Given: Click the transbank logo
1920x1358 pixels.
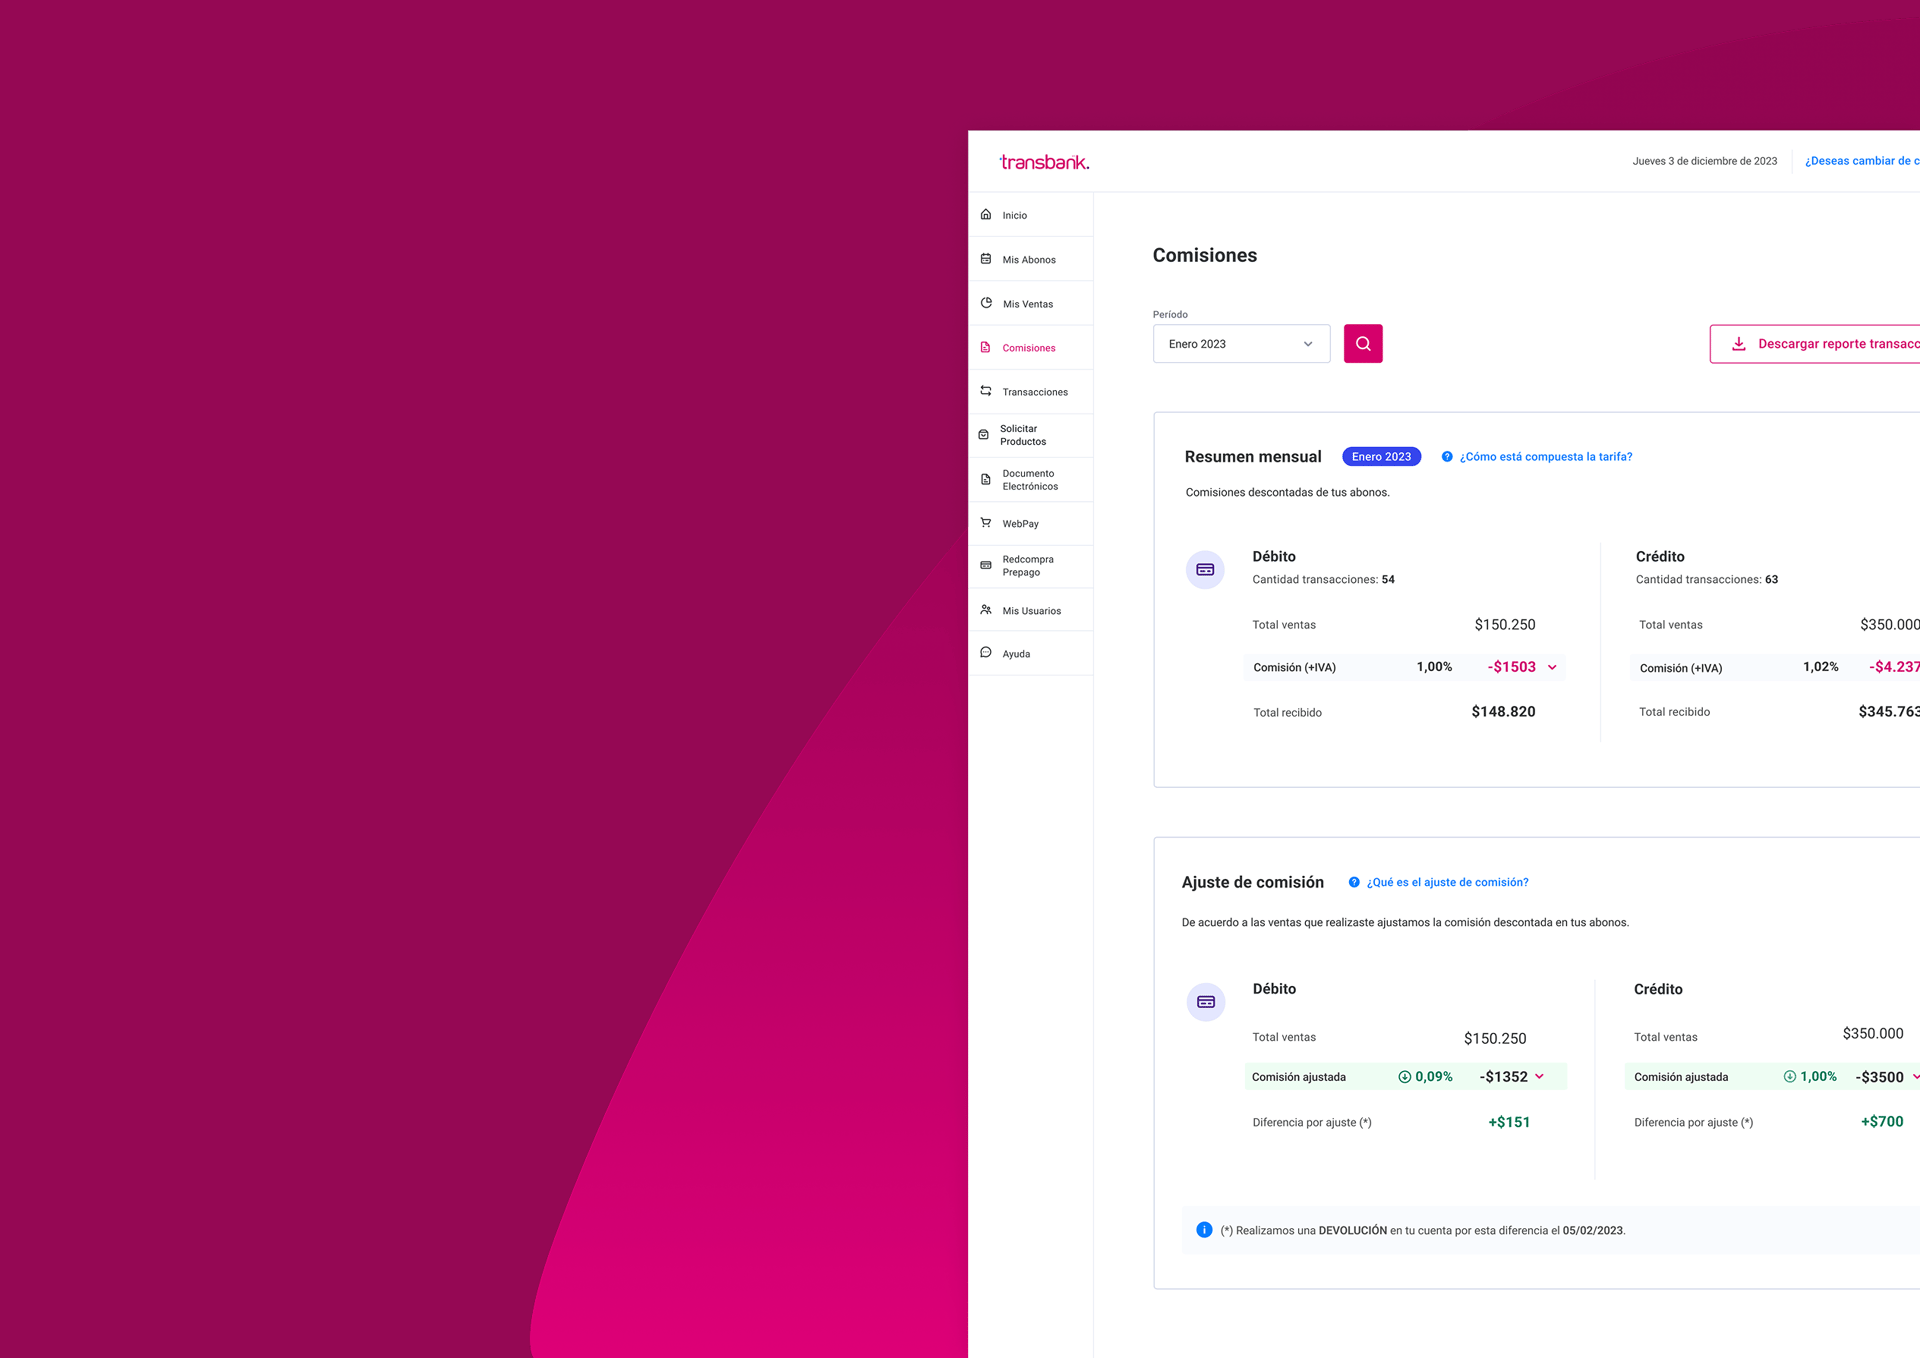Looking at the screenshot, I should click(1044, 162).
